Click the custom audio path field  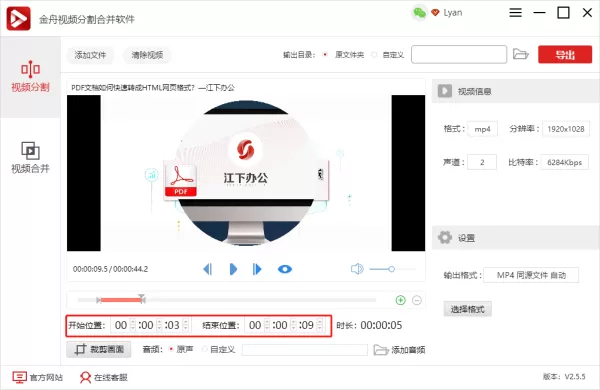pos(305,350)
